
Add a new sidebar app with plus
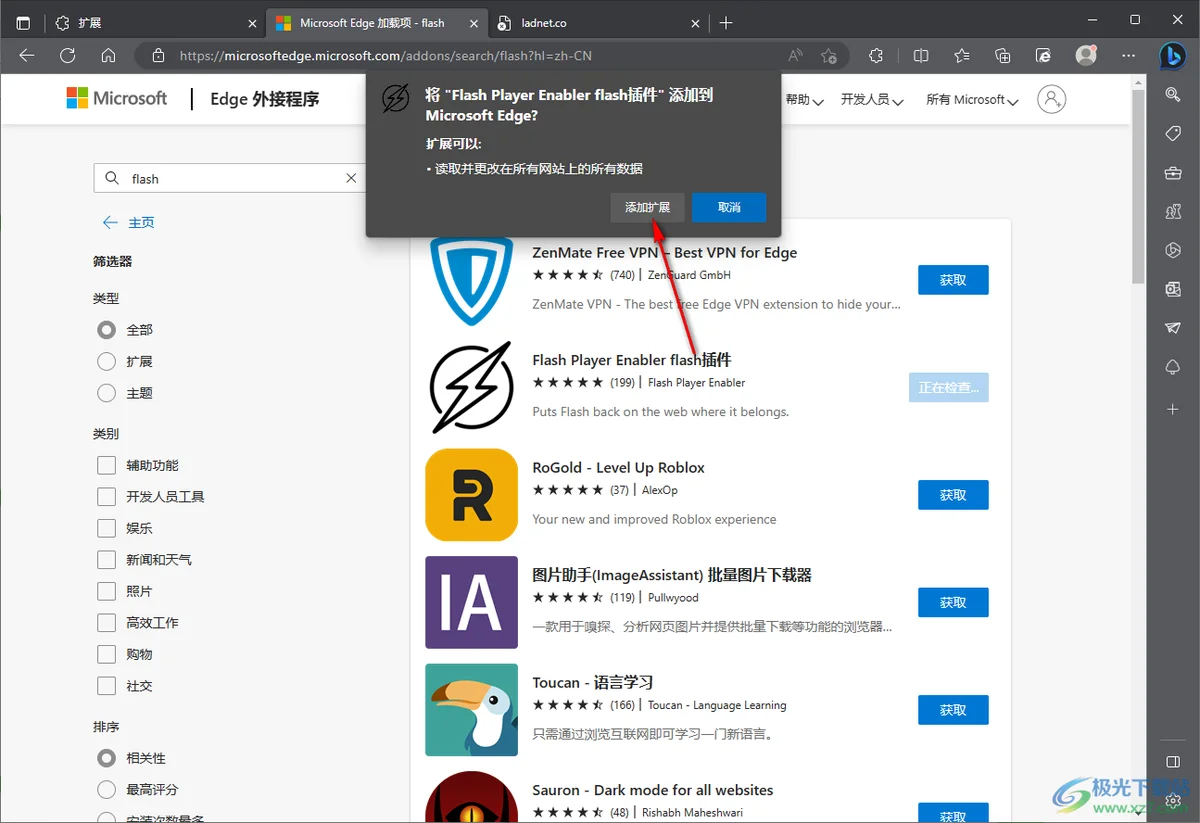[x=1173, y=409]
